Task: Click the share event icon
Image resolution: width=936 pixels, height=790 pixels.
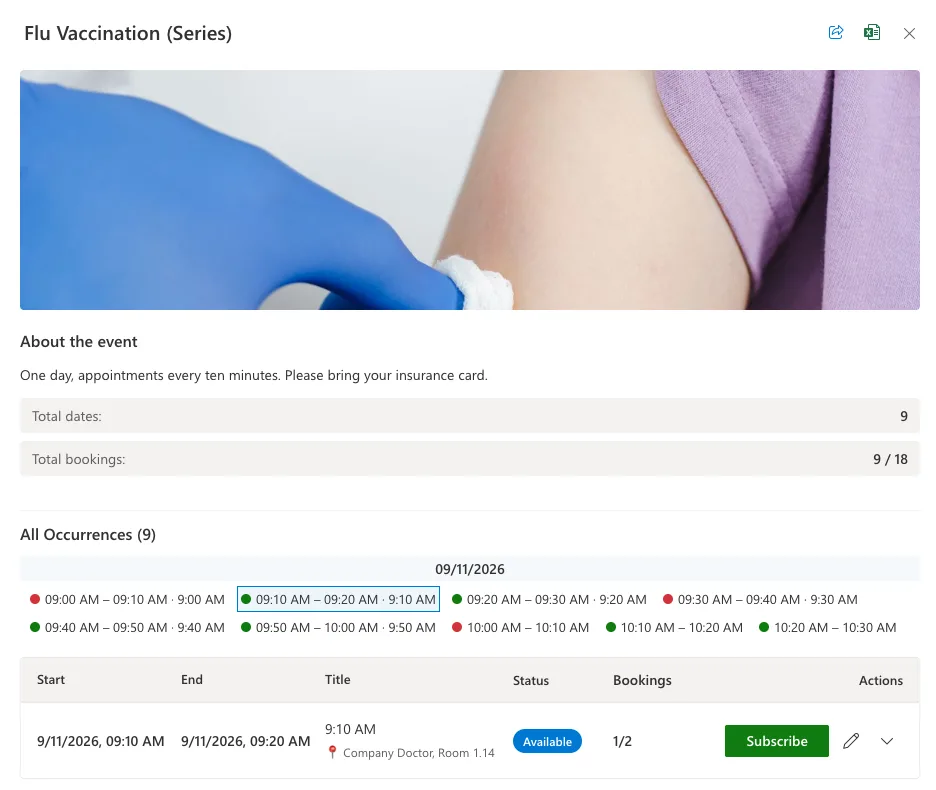Action: click(x=836, y=32)
